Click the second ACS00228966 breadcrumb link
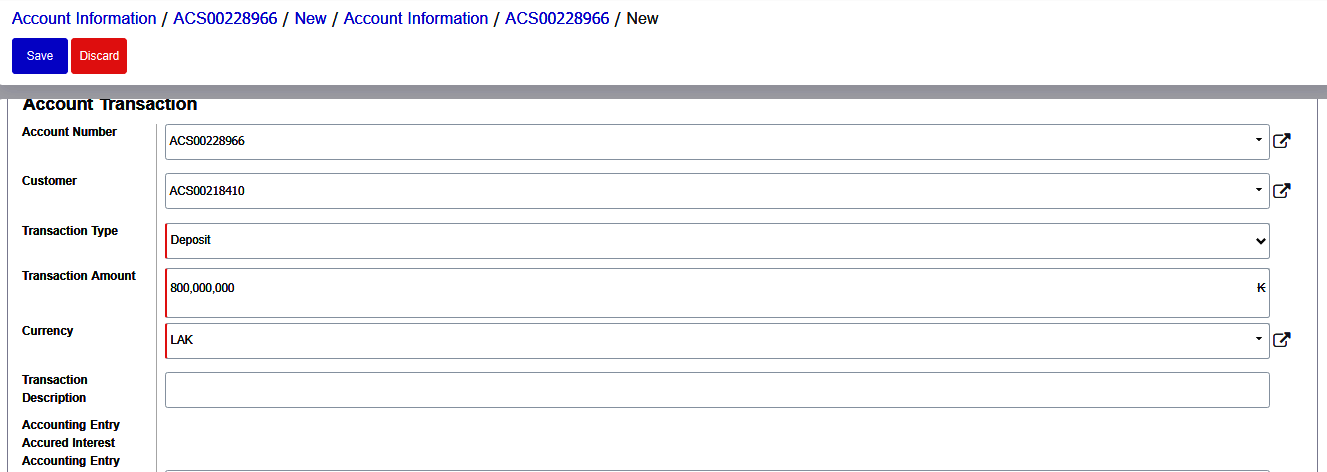This screenshot has width=1327, height=472. [557, 19]
